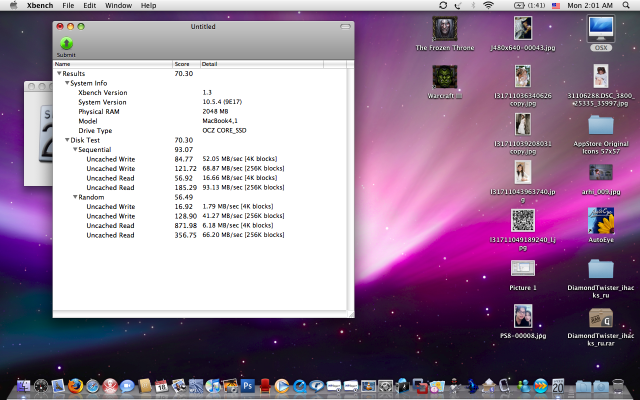Collapse the Random results group

point(75,197)
